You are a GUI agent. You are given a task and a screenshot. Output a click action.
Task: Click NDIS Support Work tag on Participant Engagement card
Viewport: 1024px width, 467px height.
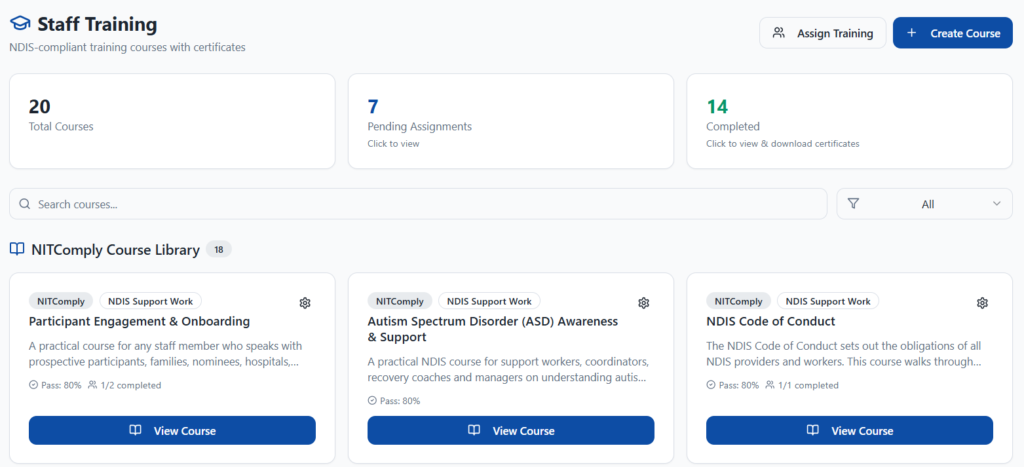pyautogui.click(x=151, y=301)
